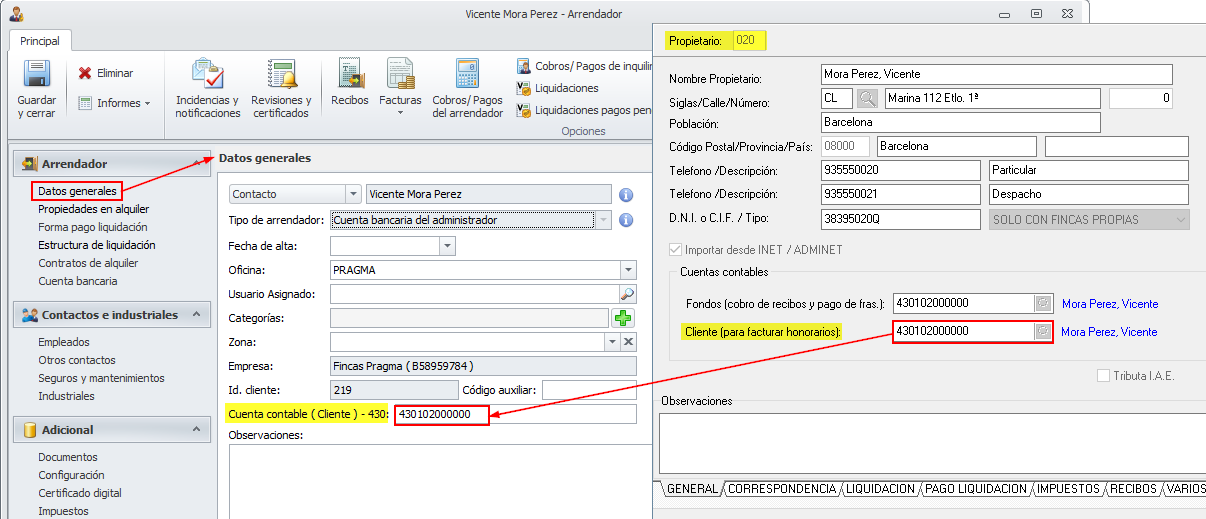Open Cobros/Pagos del arrendador
This screenshot has width=1206, height=519.
[x=467, y=89]
